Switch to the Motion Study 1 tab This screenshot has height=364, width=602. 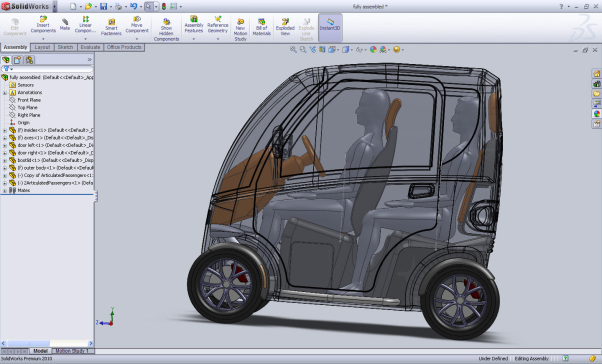click(x=72, y=351)
